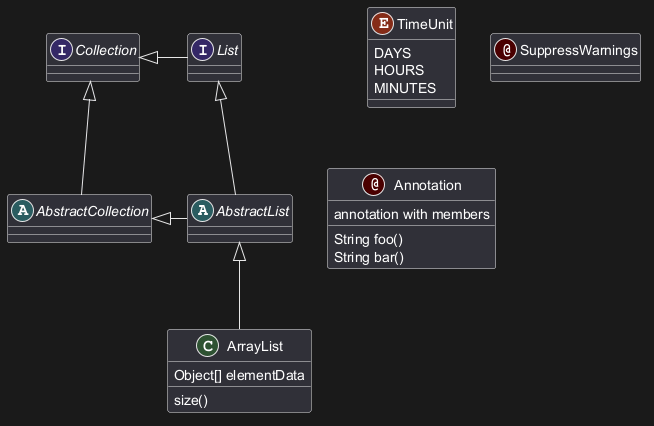Select the 'String bar()' method
The width and height of the screenshot is (654, 426).
pos(368,257)
